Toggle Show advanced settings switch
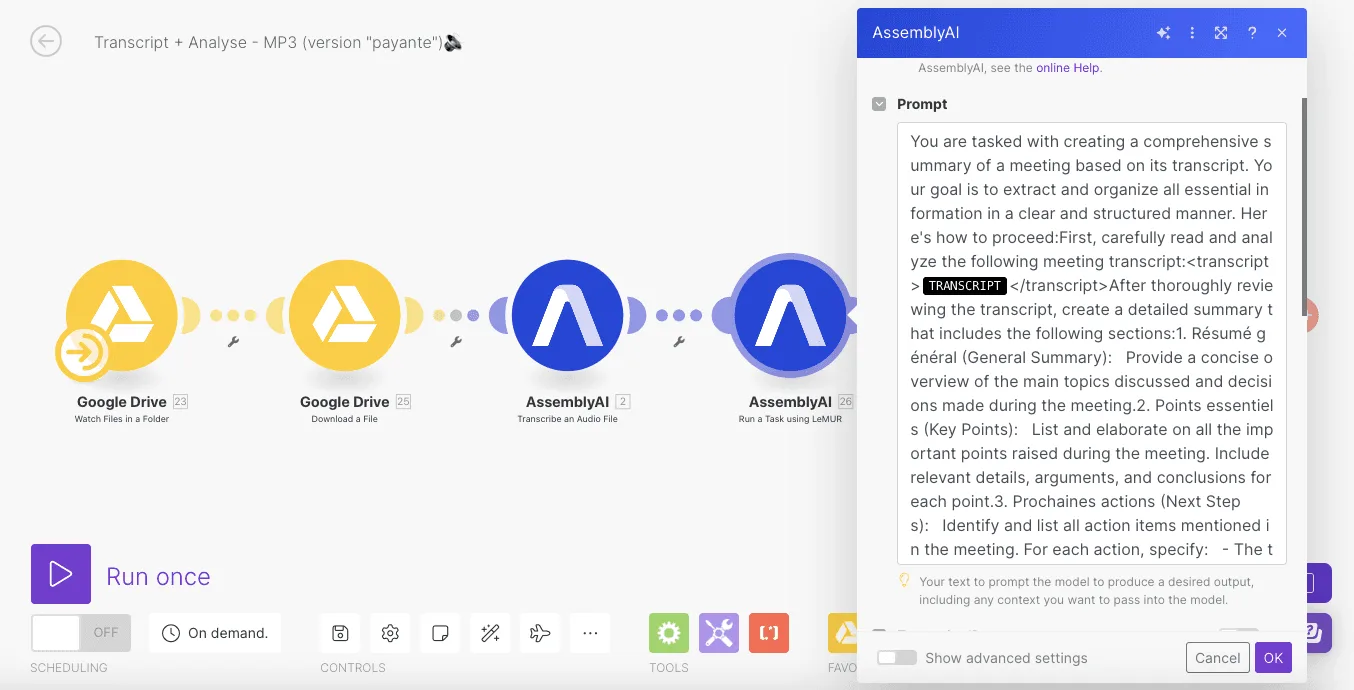This screenshot has height=690, width=1354. click(x=897, y=658)
